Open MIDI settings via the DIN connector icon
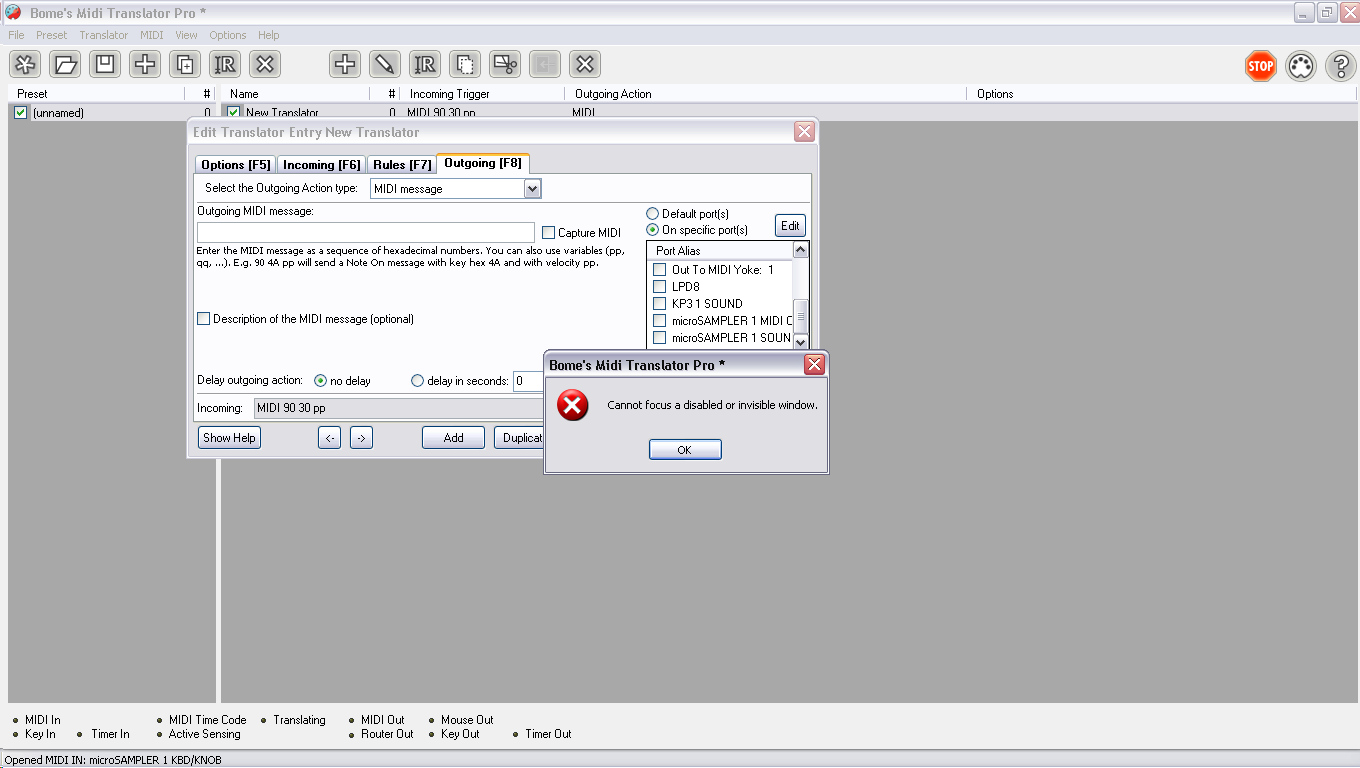 coord(1300,67)
